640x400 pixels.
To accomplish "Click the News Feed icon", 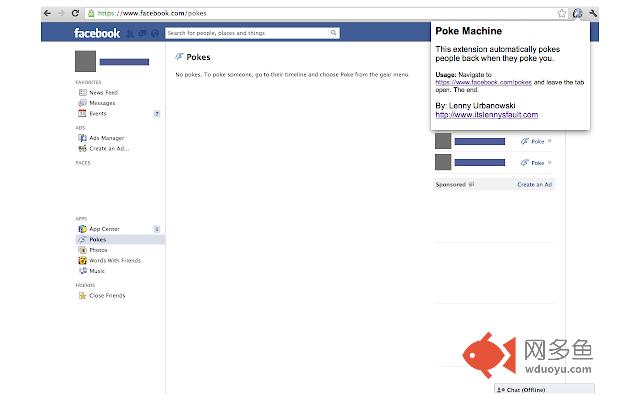I will 82,92.
